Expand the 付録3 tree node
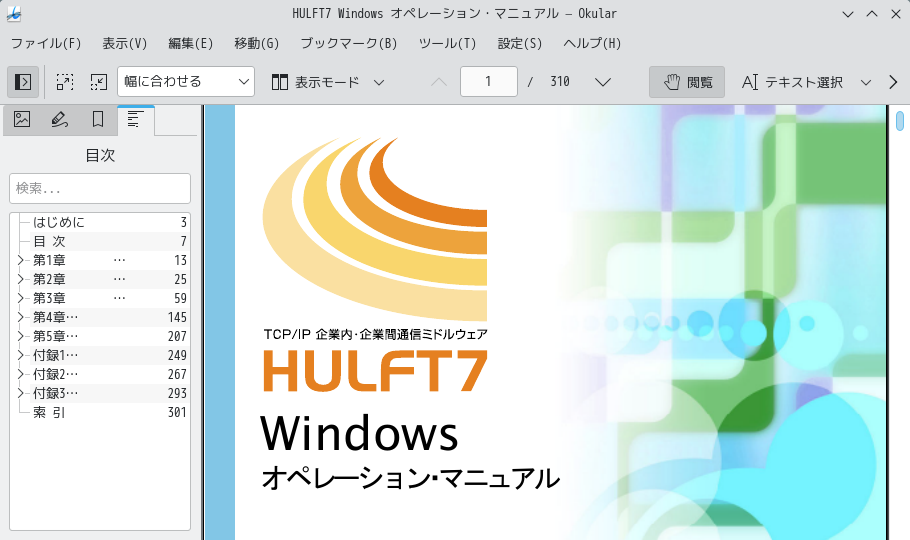The image size is (910, 540). [20, 393]
